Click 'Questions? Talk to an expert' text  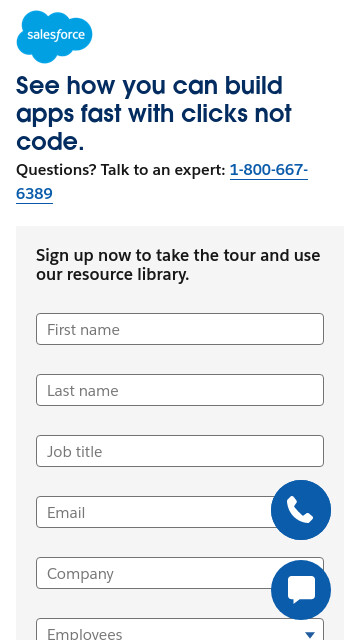[121, 170]
